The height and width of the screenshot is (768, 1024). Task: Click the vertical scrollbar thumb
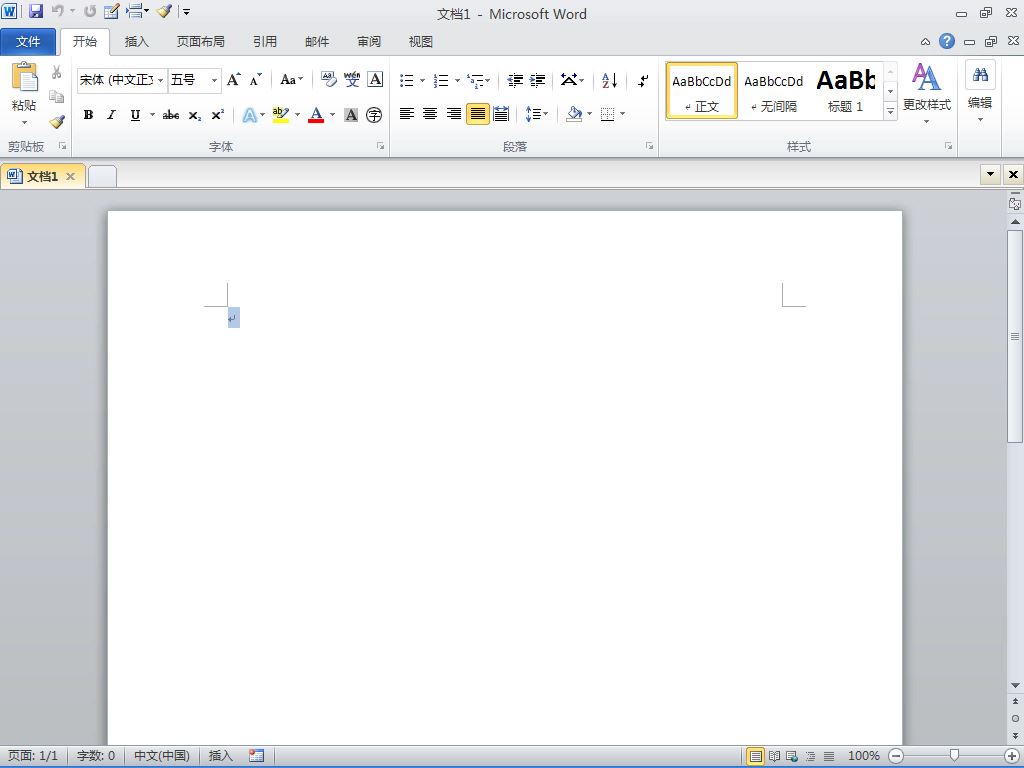(x=1015, y=336)
